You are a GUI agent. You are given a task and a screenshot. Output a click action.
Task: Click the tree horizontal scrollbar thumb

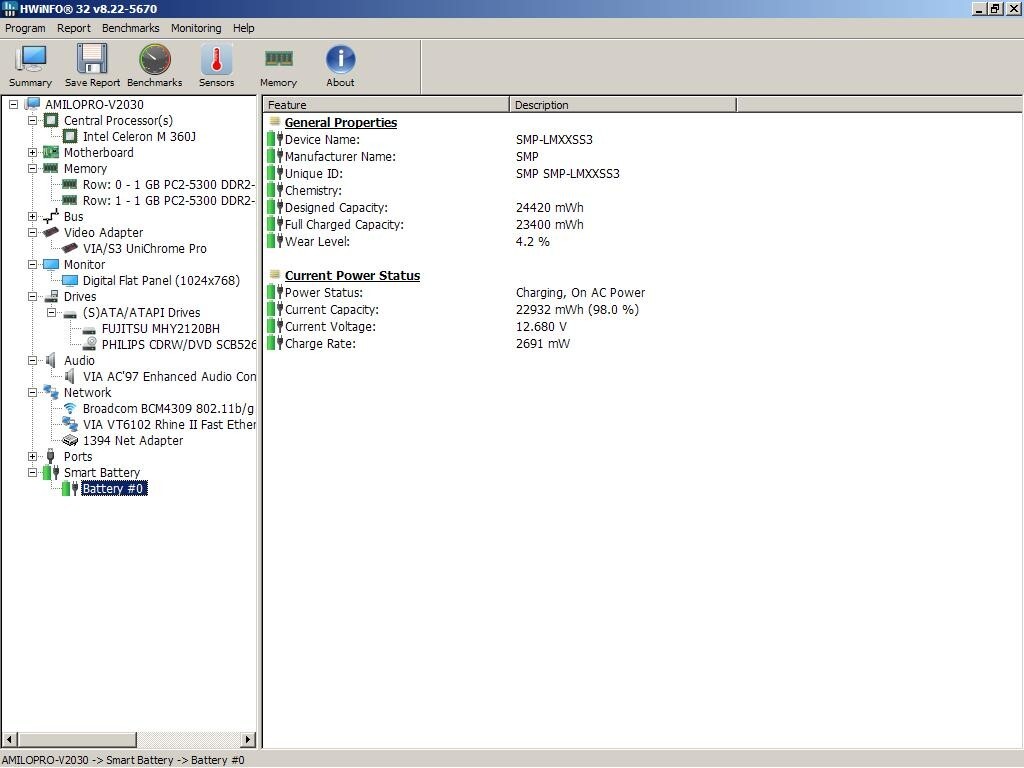coord(76,739)
